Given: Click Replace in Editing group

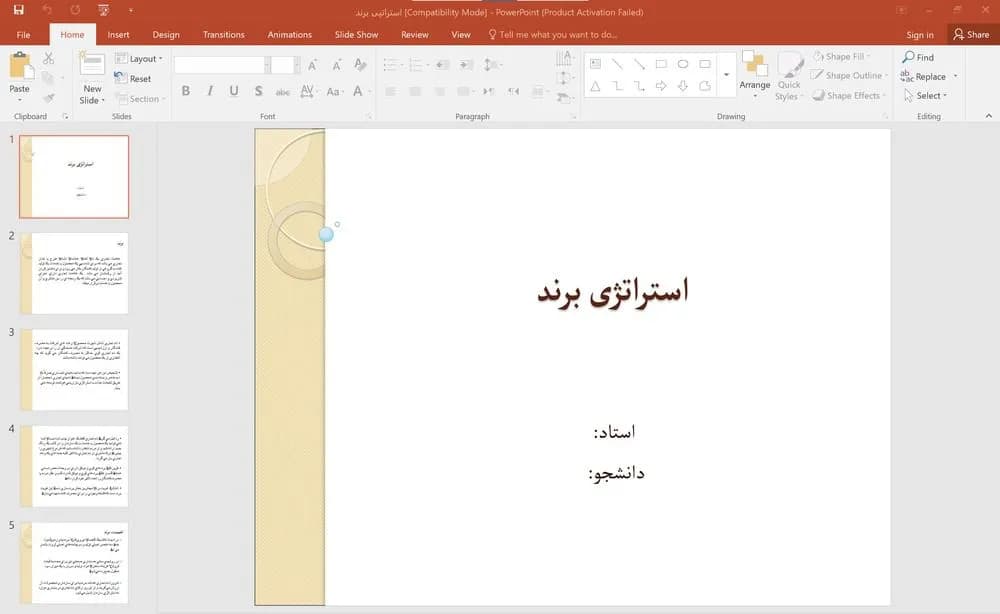Looking at the screenshot, I should point(929,77).
